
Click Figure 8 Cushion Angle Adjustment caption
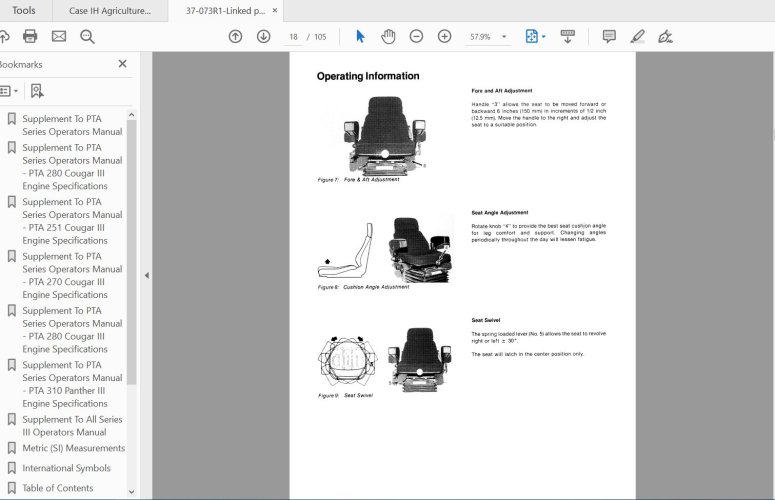(363, 287)
